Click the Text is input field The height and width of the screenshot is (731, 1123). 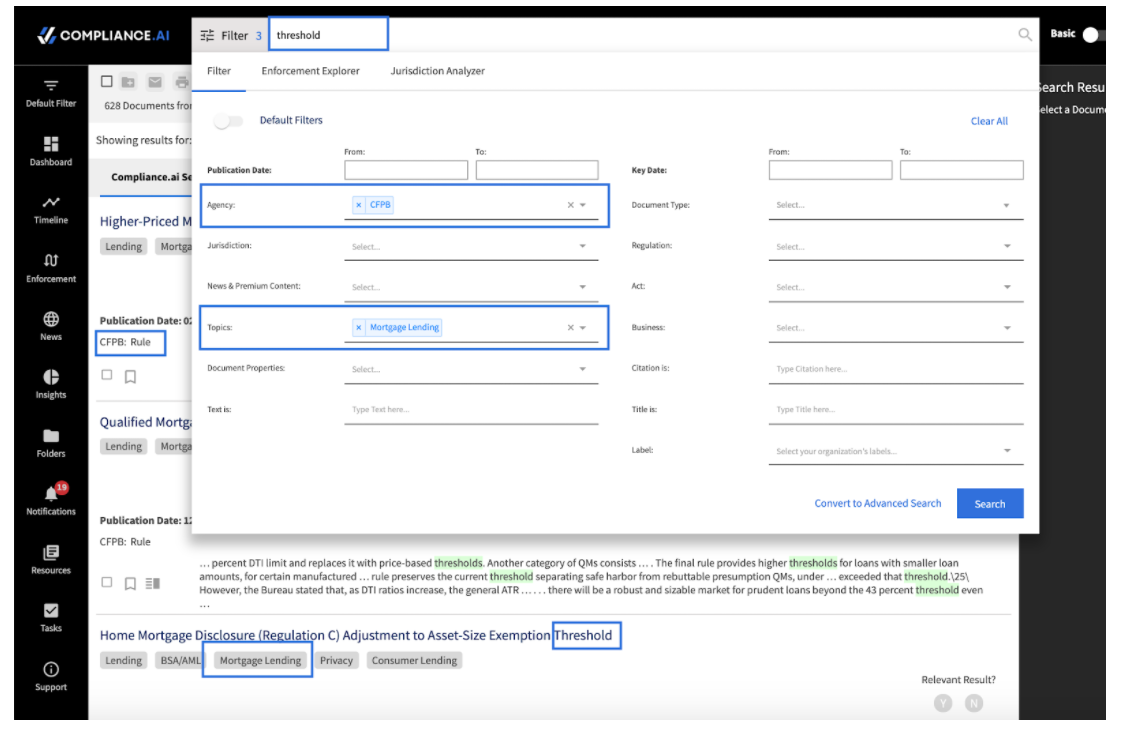(471, 410)
